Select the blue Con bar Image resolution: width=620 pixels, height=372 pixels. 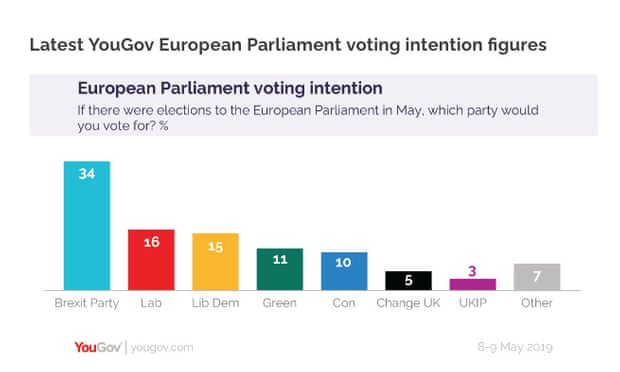tap(344, 271)
